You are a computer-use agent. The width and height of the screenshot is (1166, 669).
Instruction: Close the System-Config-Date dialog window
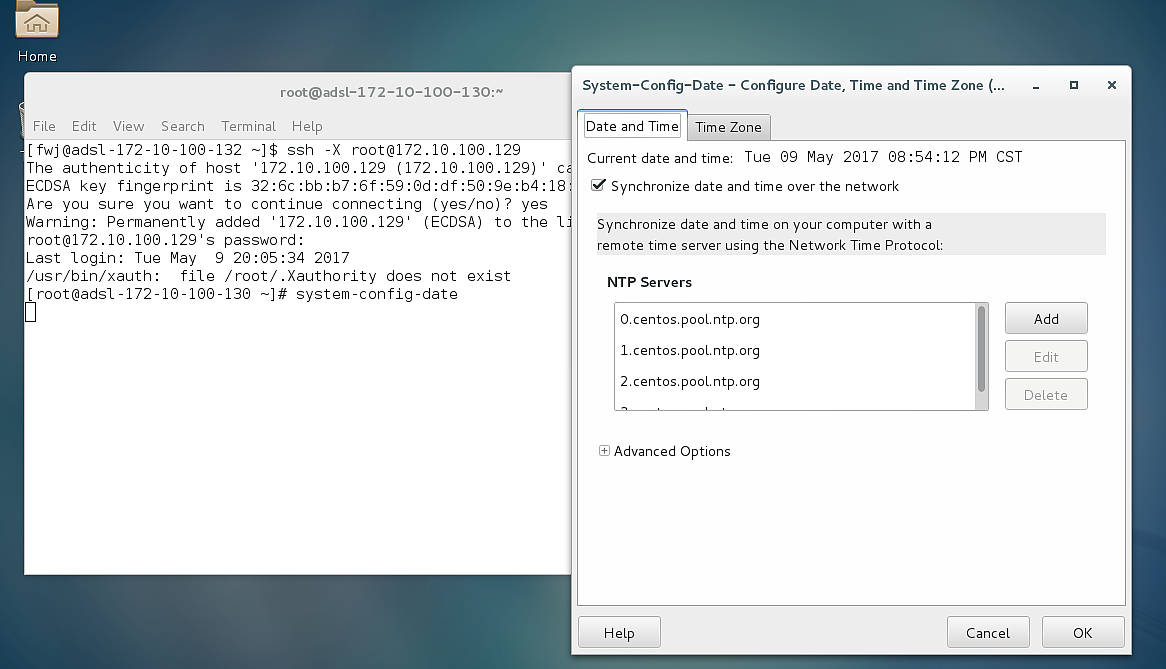click(x=1111, y=85)
